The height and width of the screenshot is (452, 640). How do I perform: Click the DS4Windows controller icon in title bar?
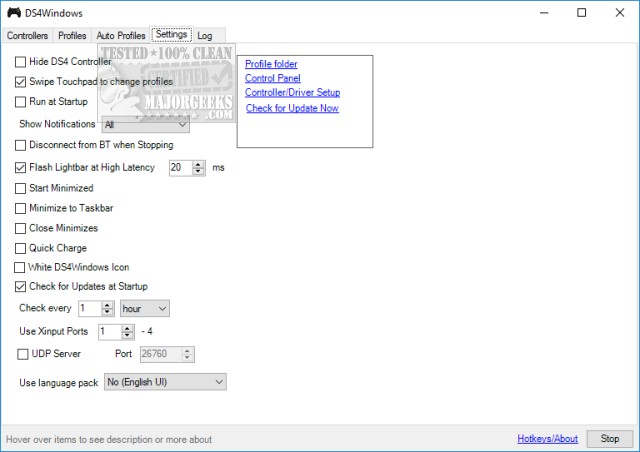[x=14, y=13]
